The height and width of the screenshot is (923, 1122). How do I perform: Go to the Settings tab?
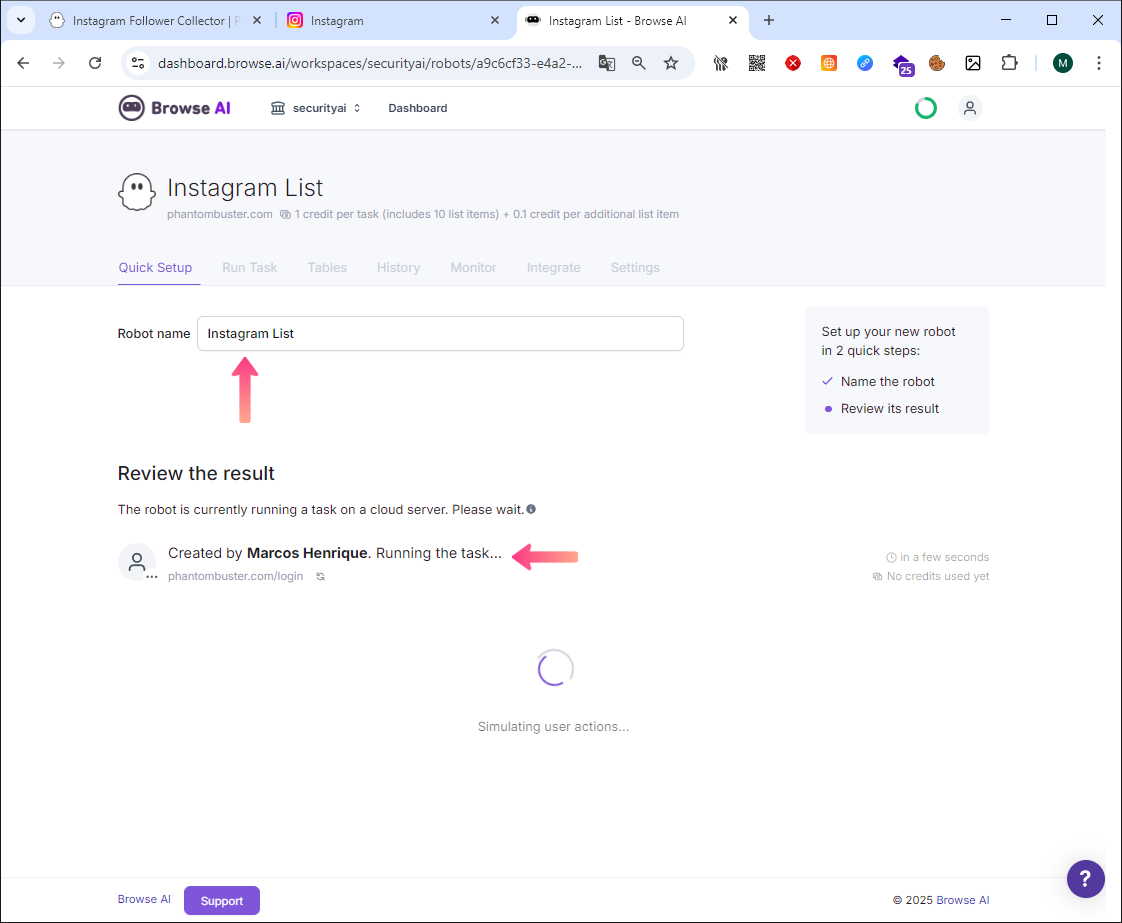635,268
